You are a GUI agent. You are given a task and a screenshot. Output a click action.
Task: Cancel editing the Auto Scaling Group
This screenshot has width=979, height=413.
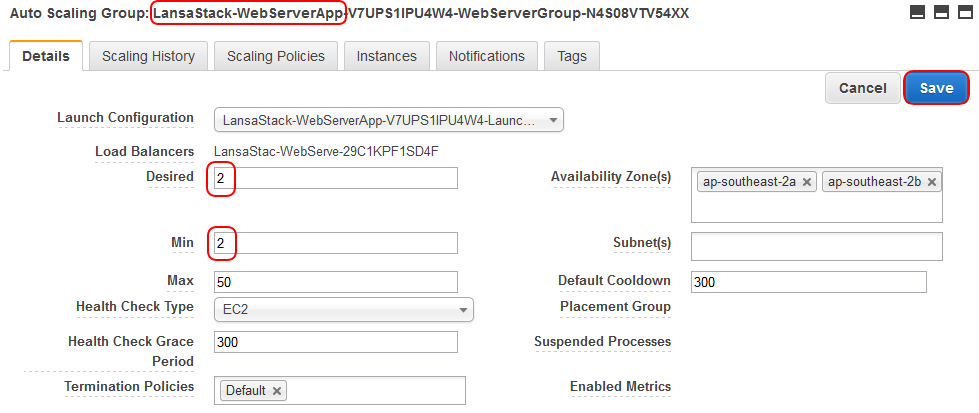click(862, 88)
